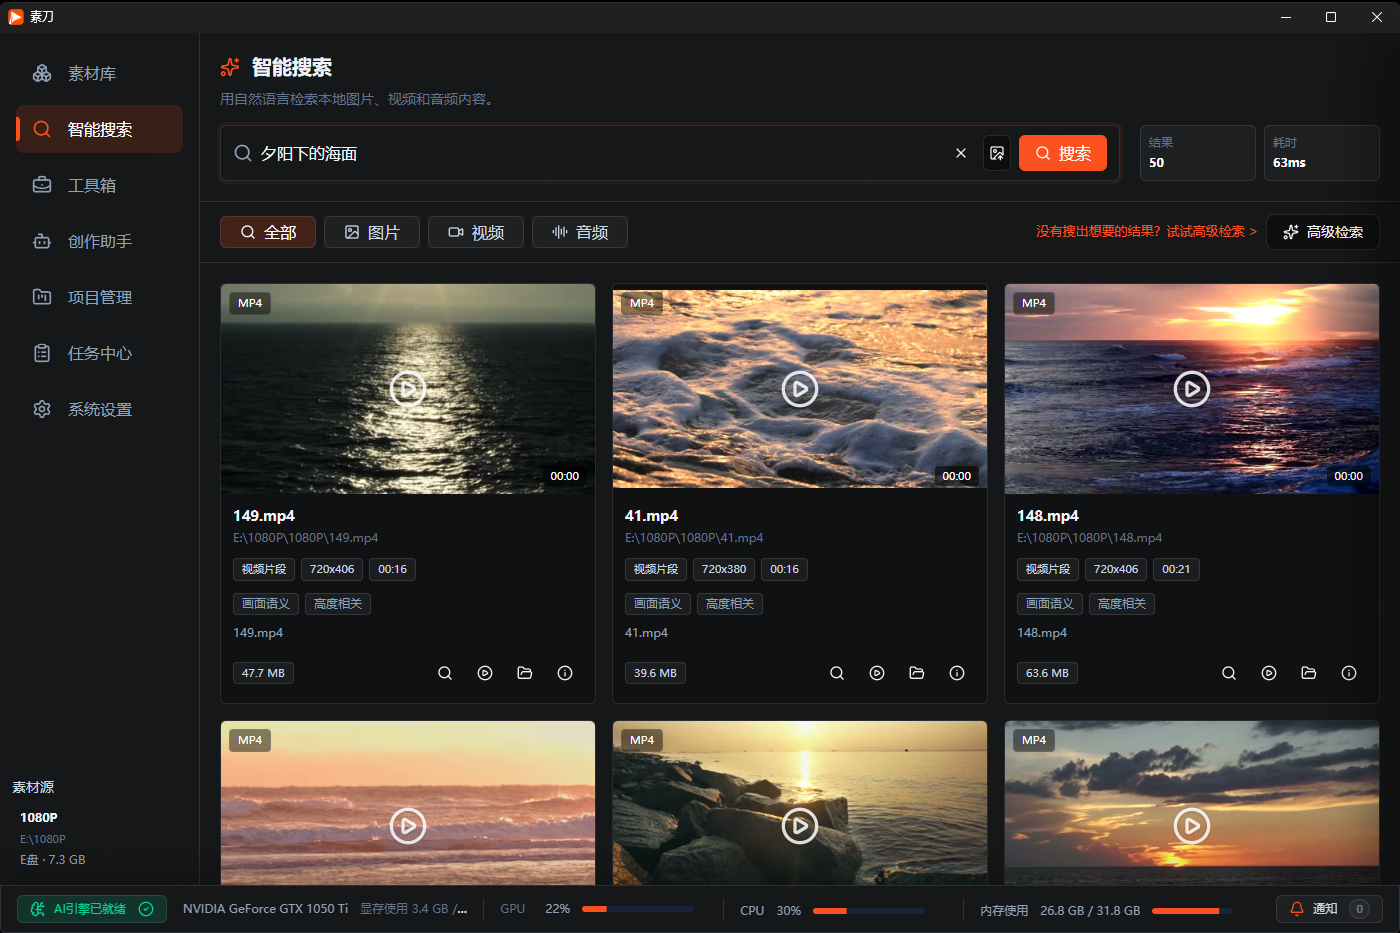Click the 149.mp4 file title
This screenshot has height=933, width=1400.
[264, 516]
